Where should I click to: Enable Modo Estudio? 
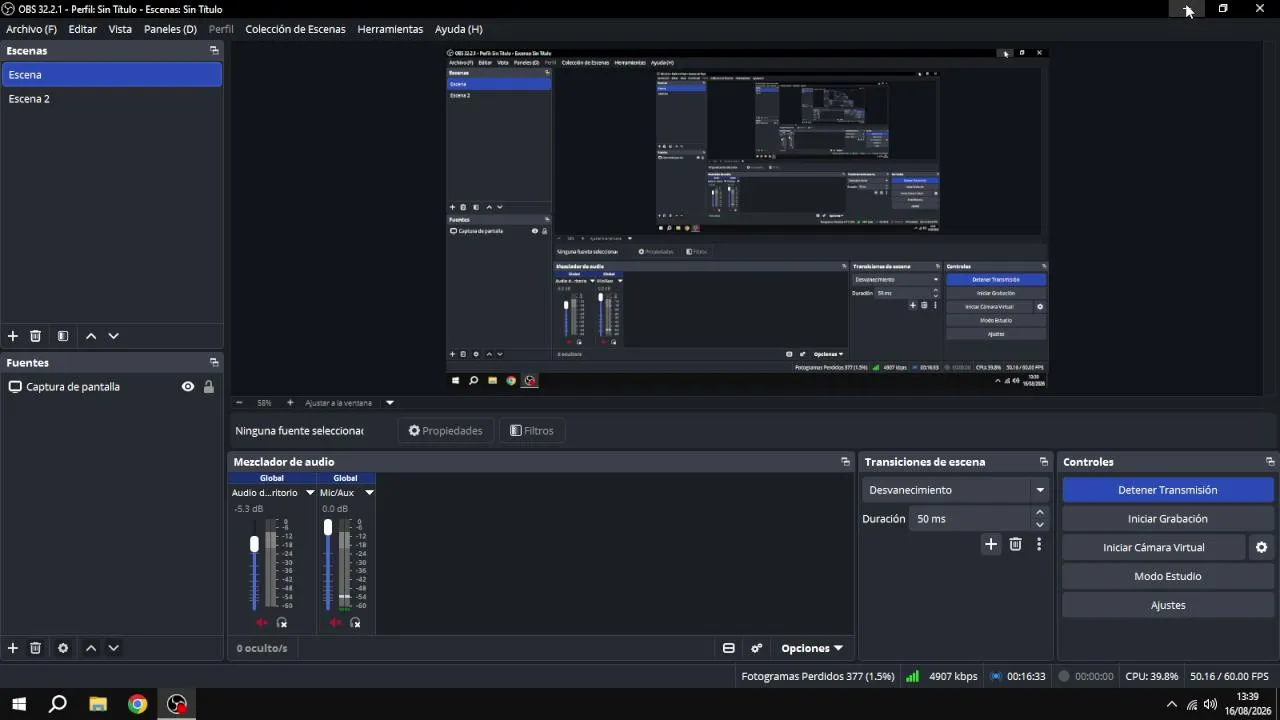(1167, 576)
